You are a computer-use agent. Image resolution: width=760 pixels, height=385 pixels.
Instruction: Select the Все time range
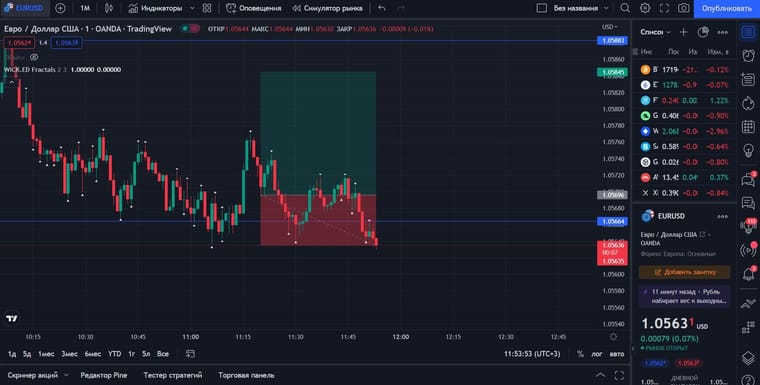click(163, 354)
